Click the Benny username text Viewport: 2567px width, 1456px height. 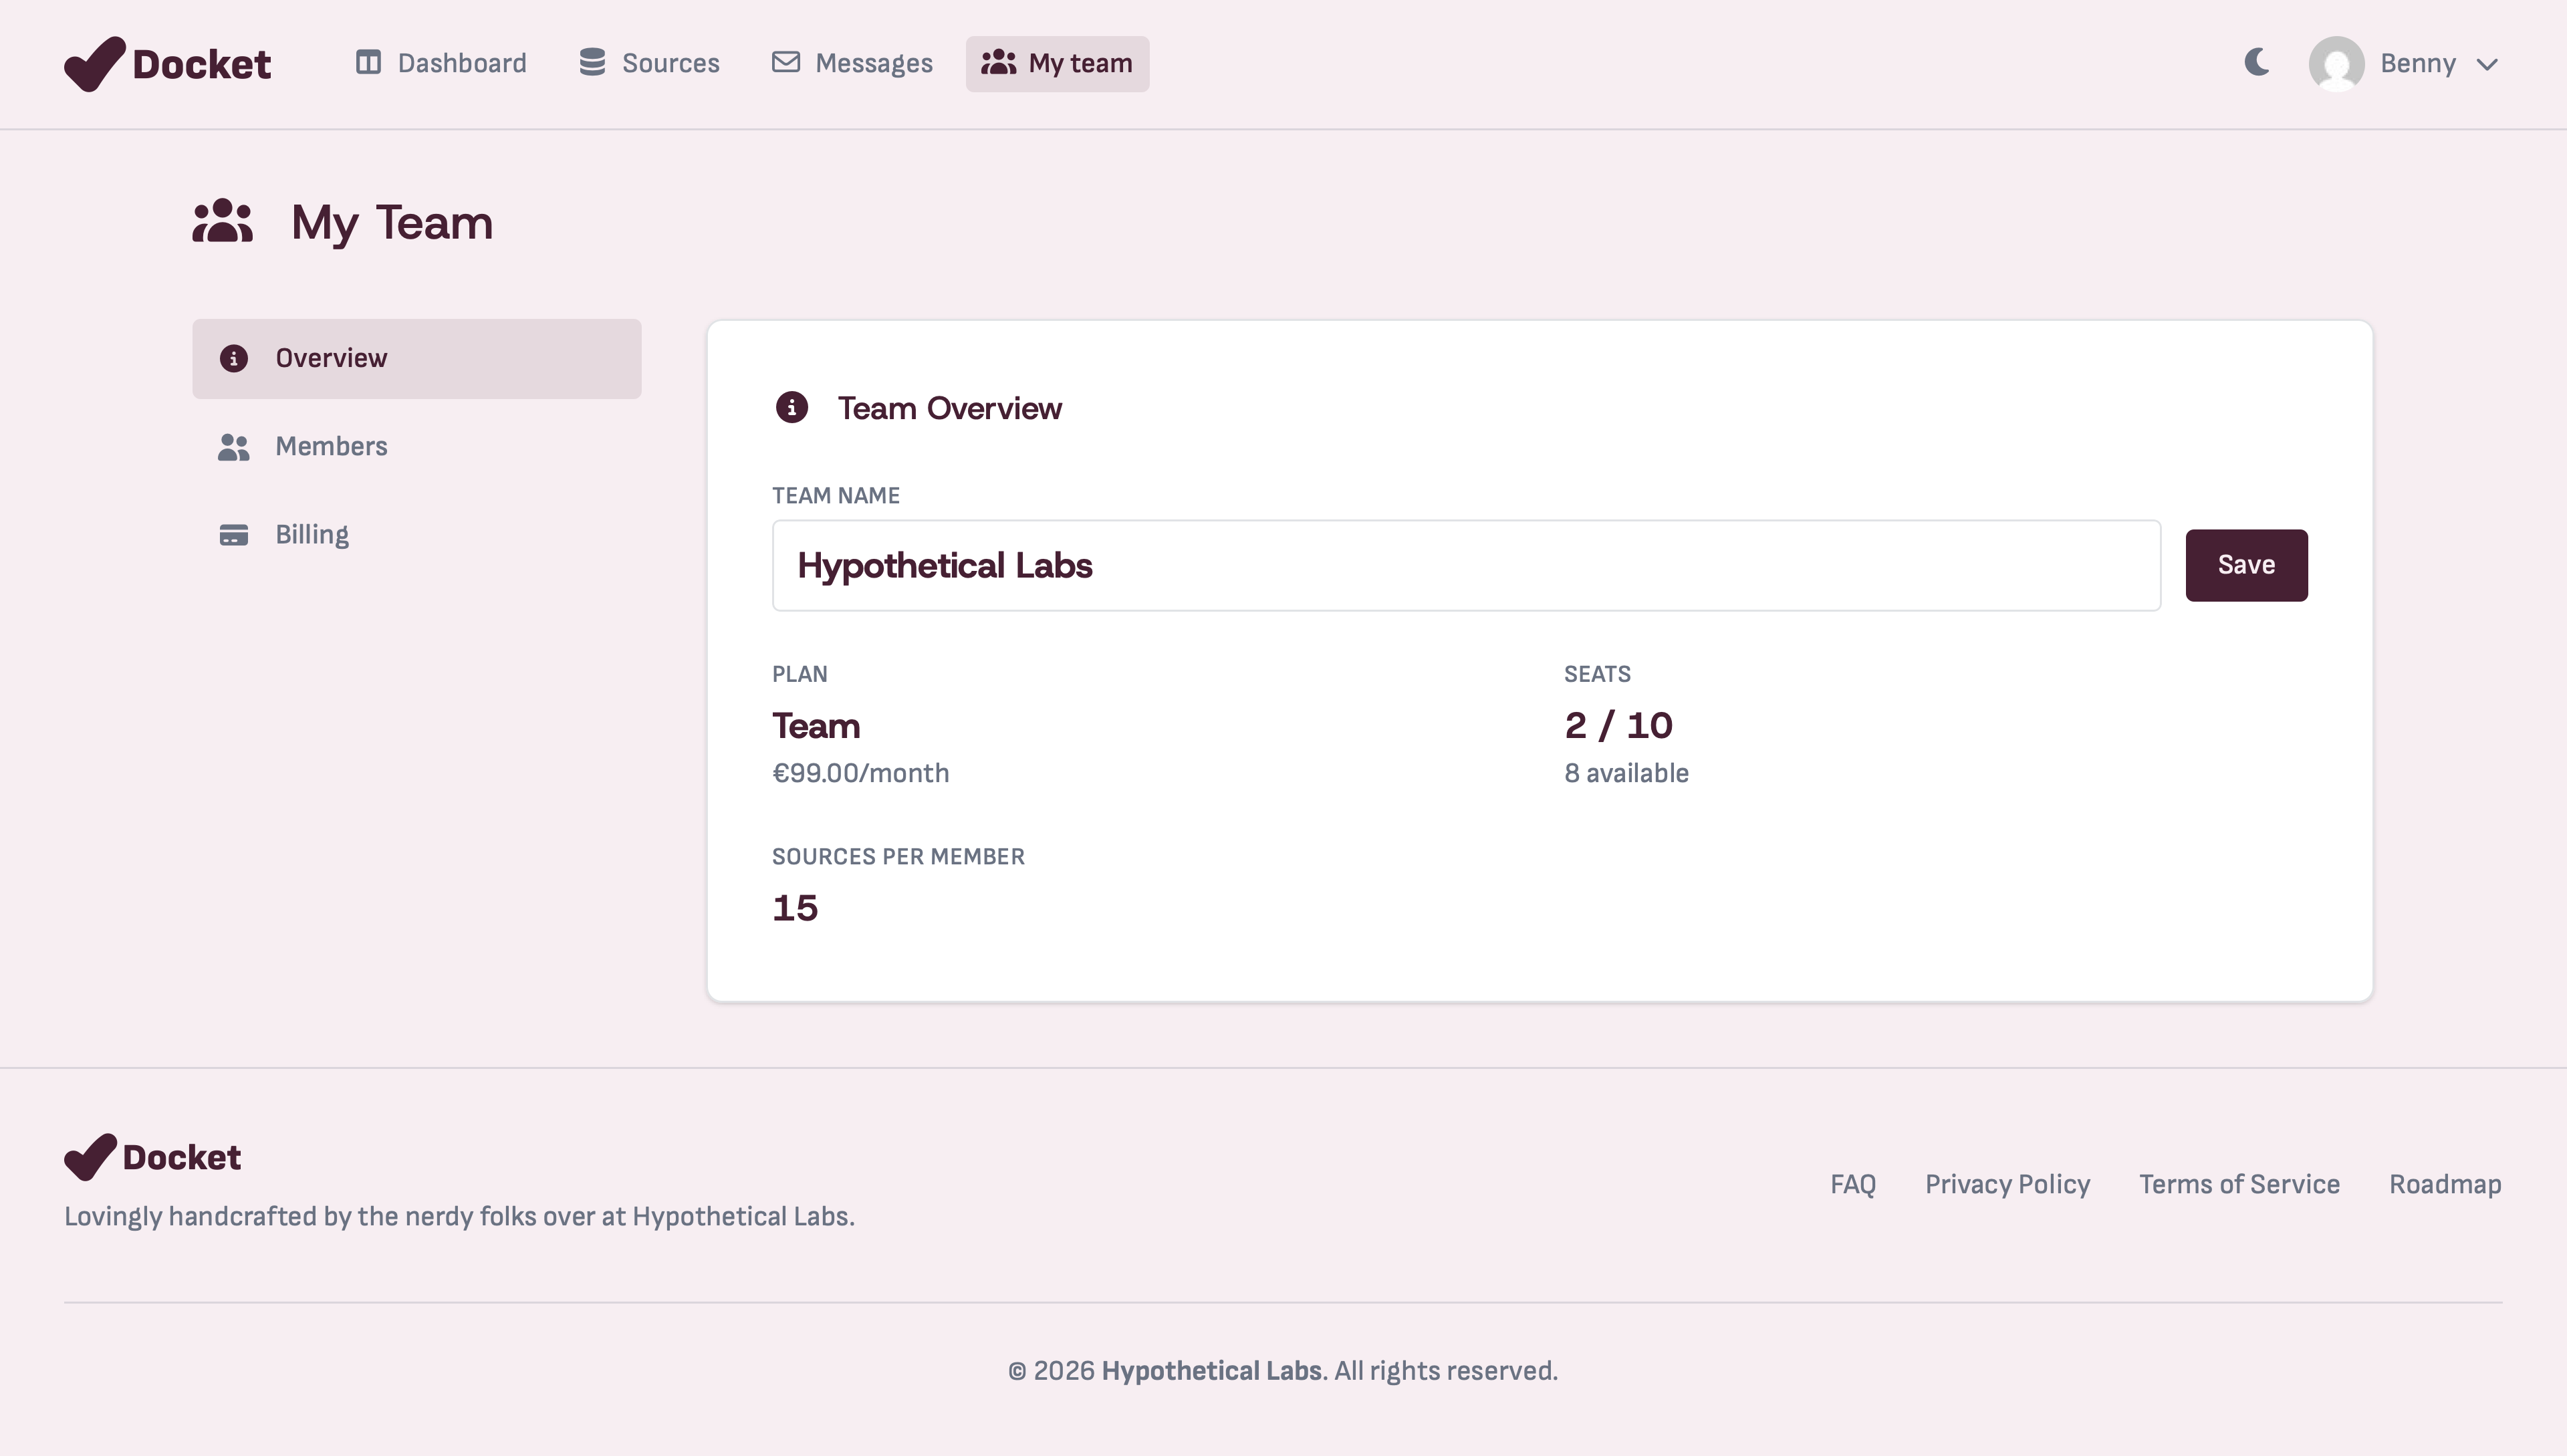coord(2417,64)
